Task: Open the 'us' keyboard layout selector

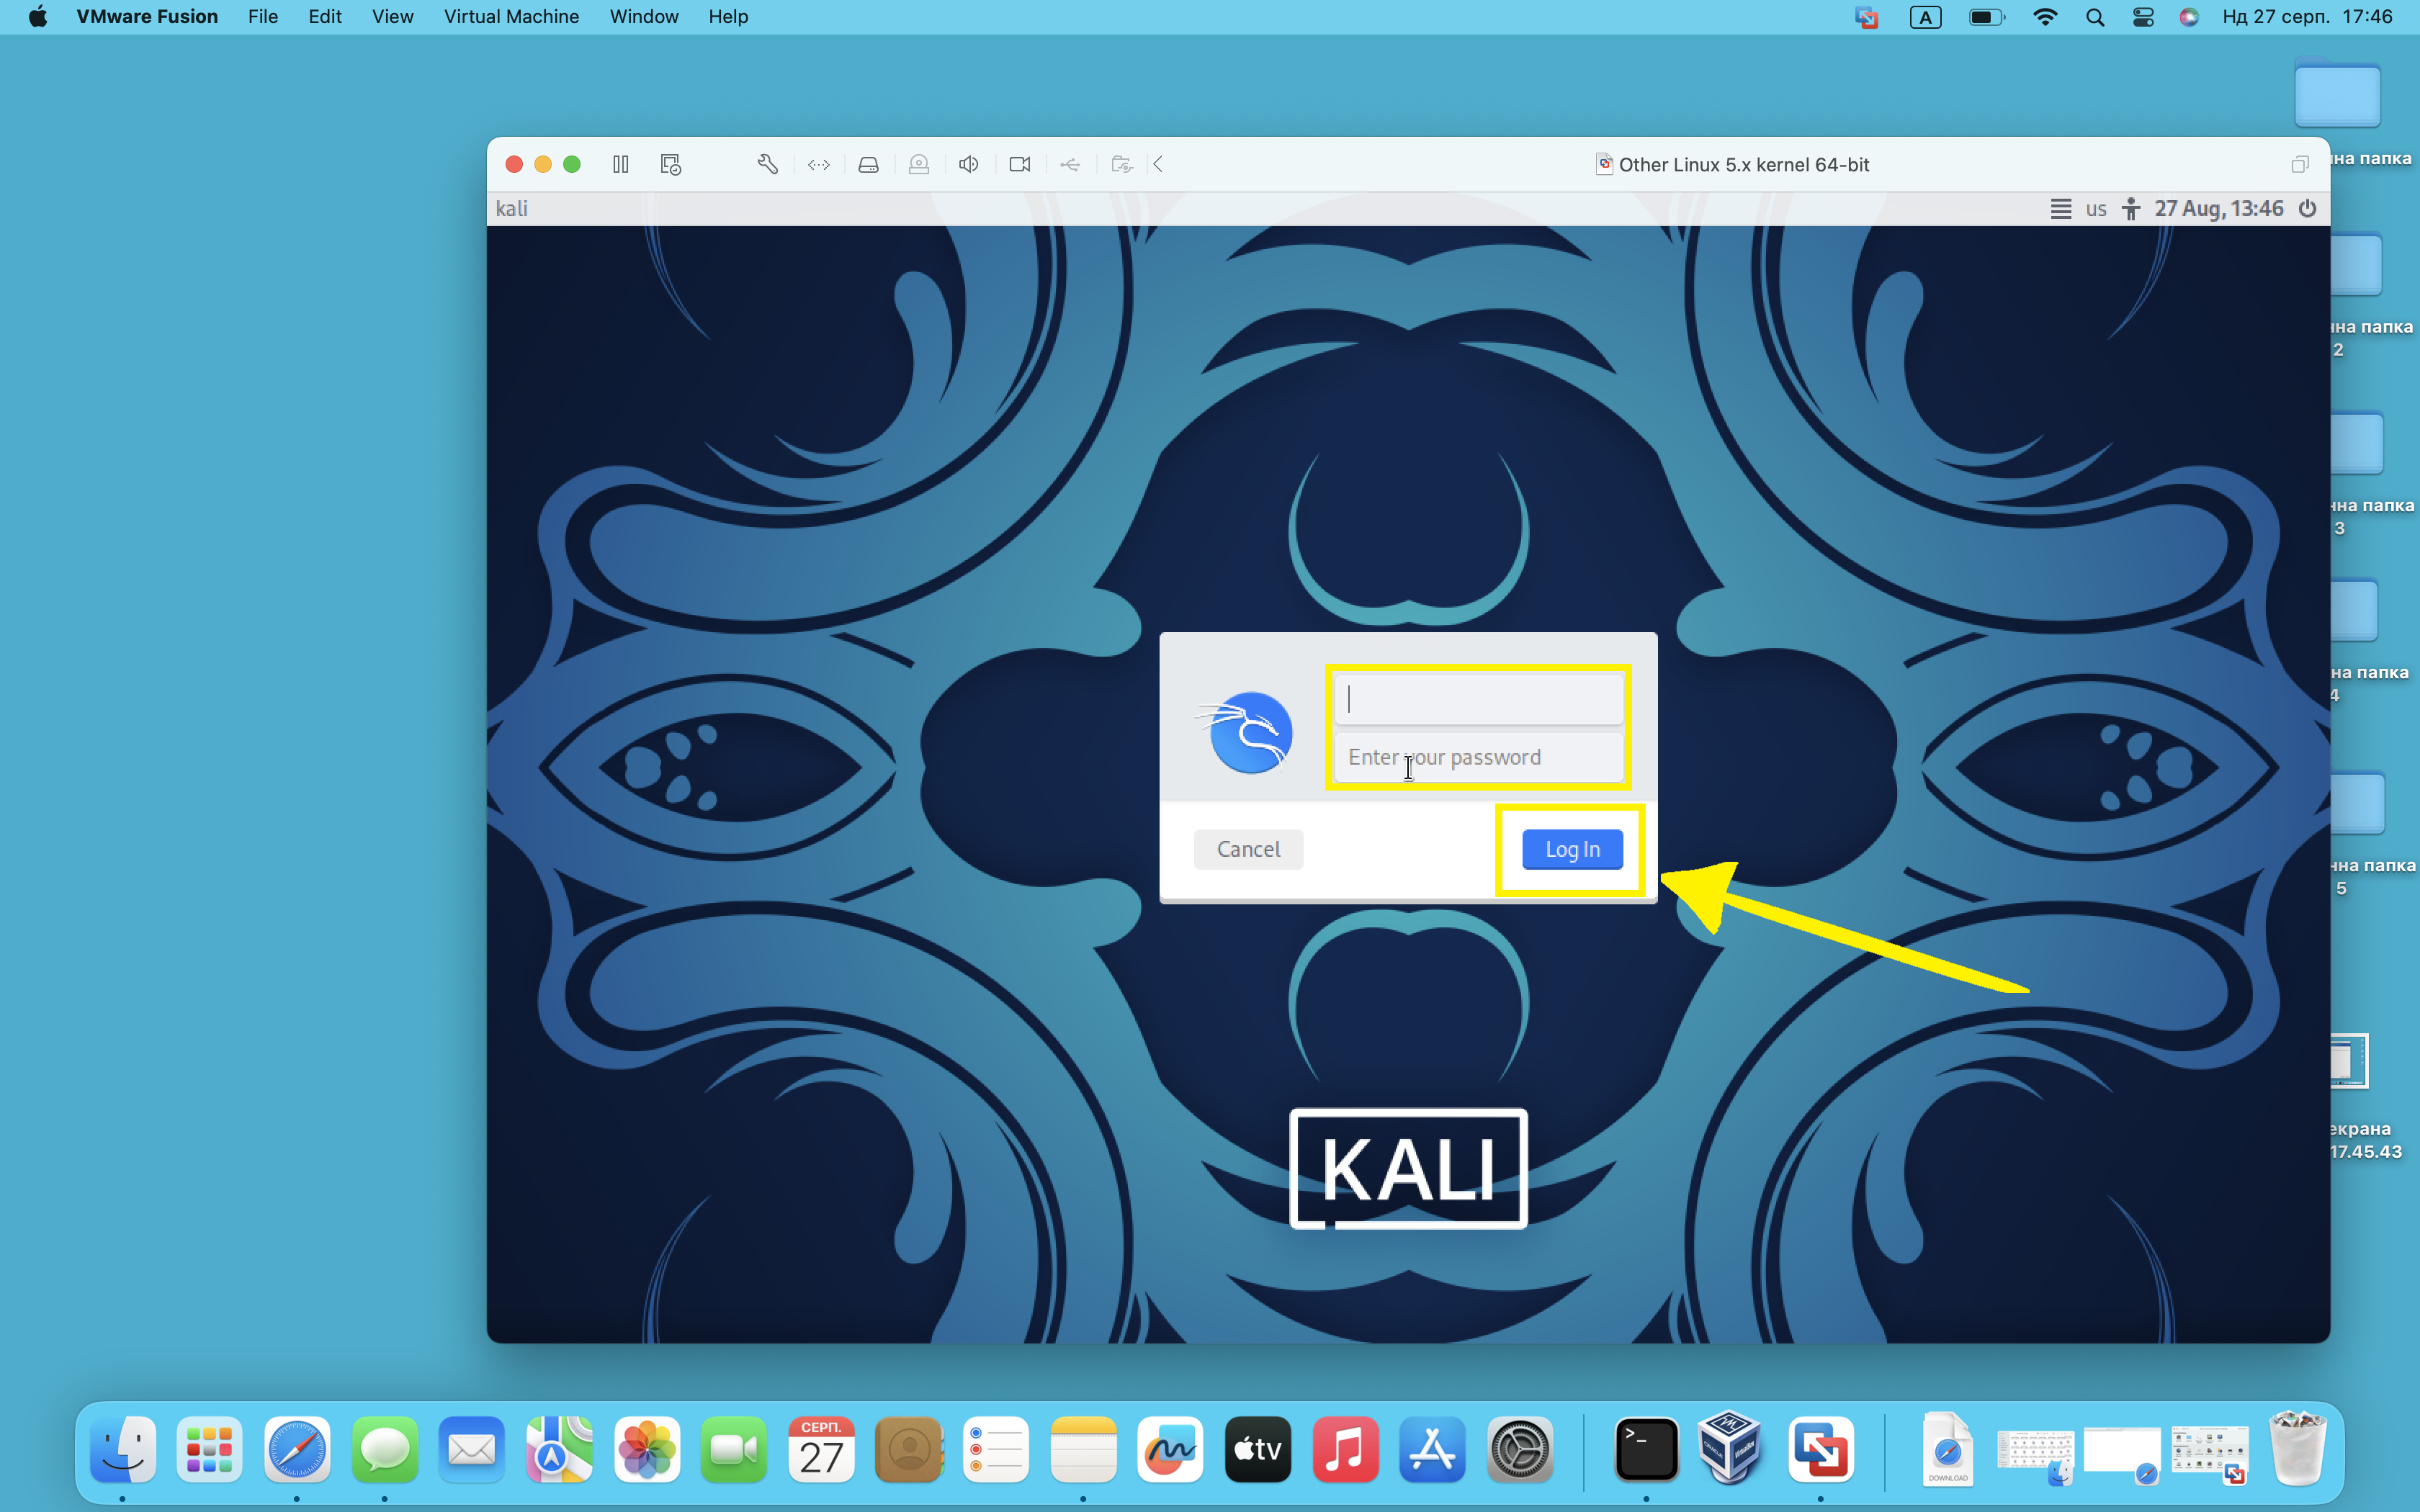Action: [2096, 209]
